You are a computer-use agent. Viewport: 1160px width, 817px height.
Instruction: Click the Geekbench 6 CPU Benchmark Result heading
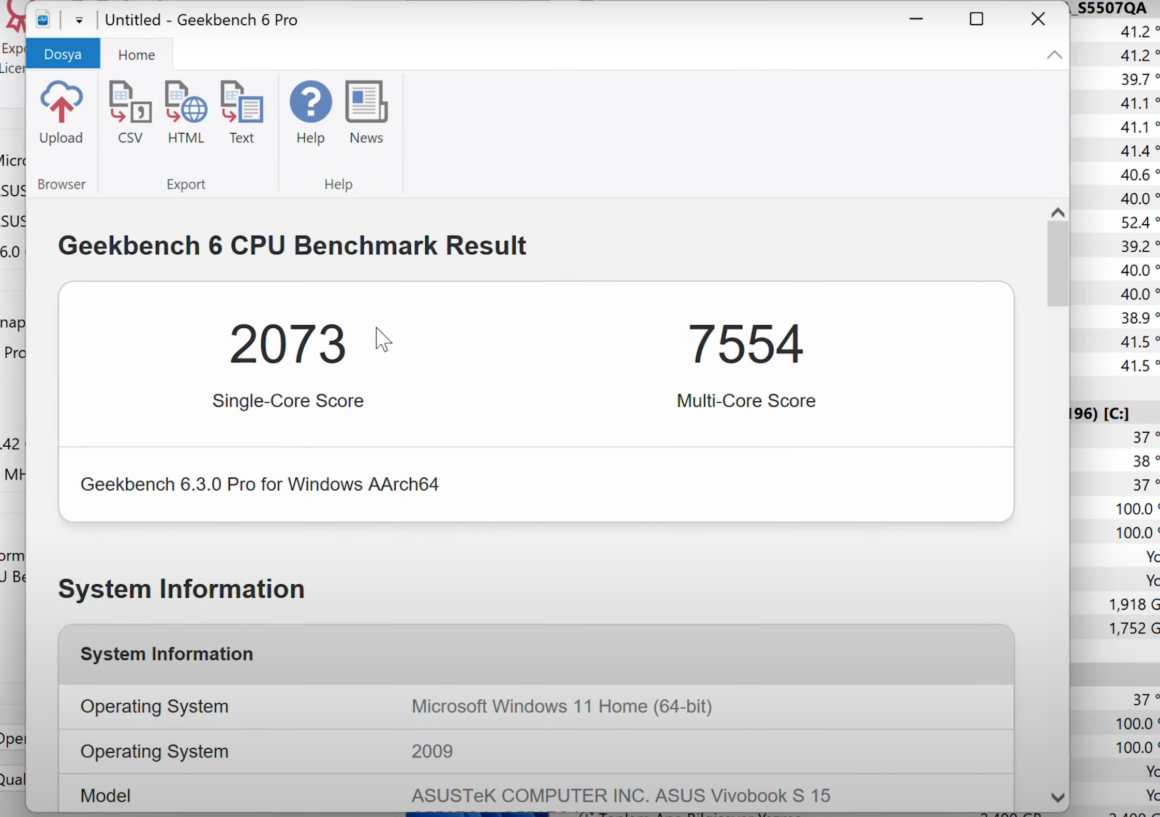tap(292, 246)
